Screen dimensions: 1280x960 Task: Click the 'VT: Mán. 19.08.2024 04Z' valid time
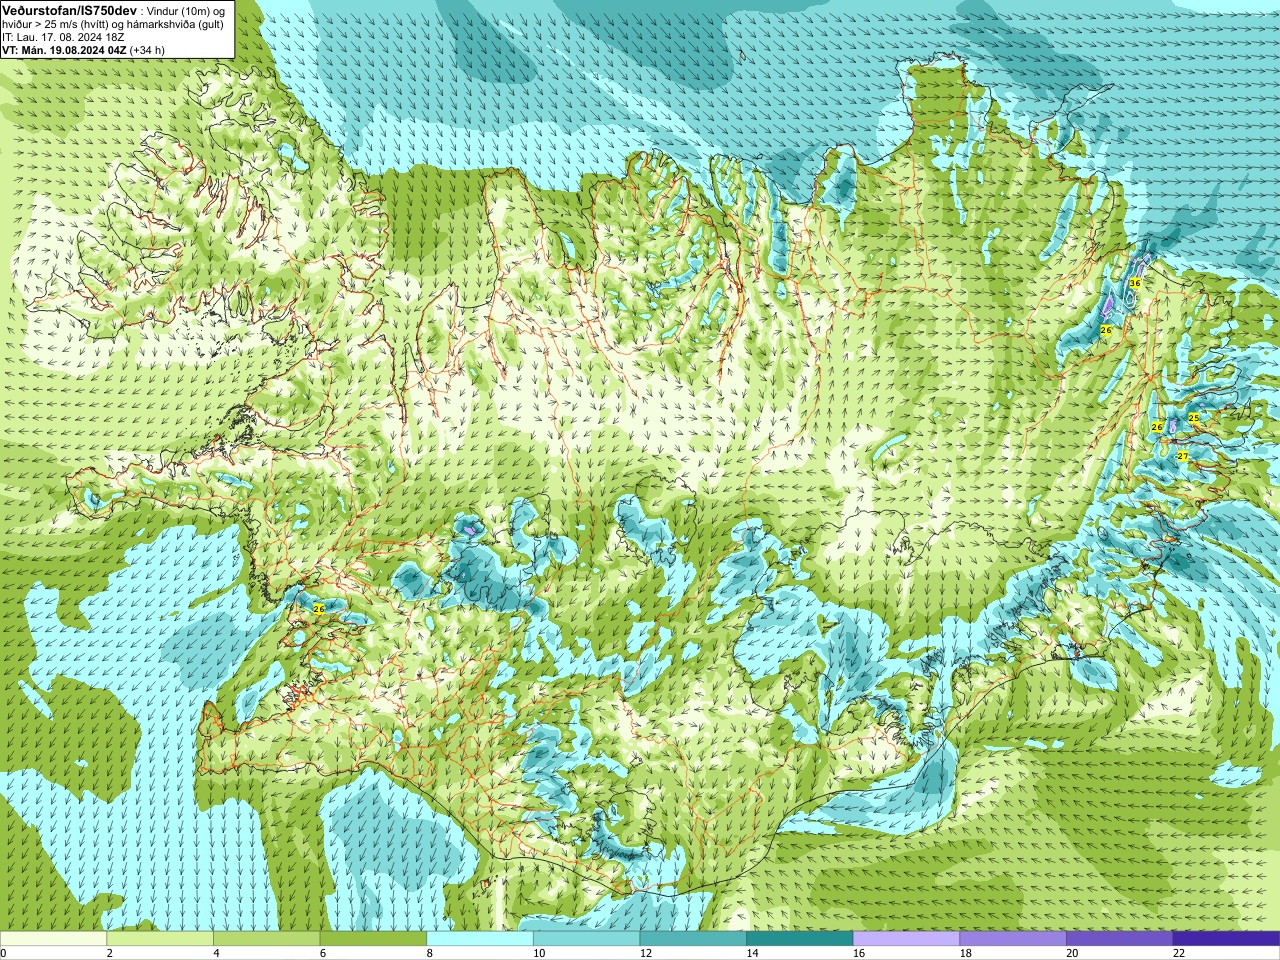pyautogui.click(x=64, y=50)
